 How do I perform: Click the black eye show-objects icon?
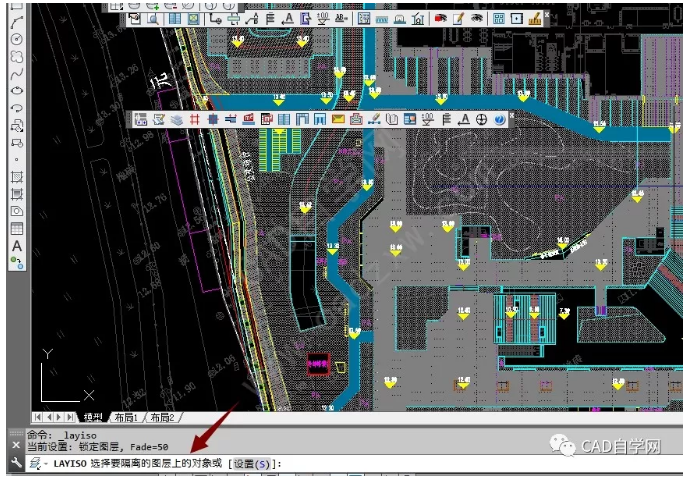[477, 19]
